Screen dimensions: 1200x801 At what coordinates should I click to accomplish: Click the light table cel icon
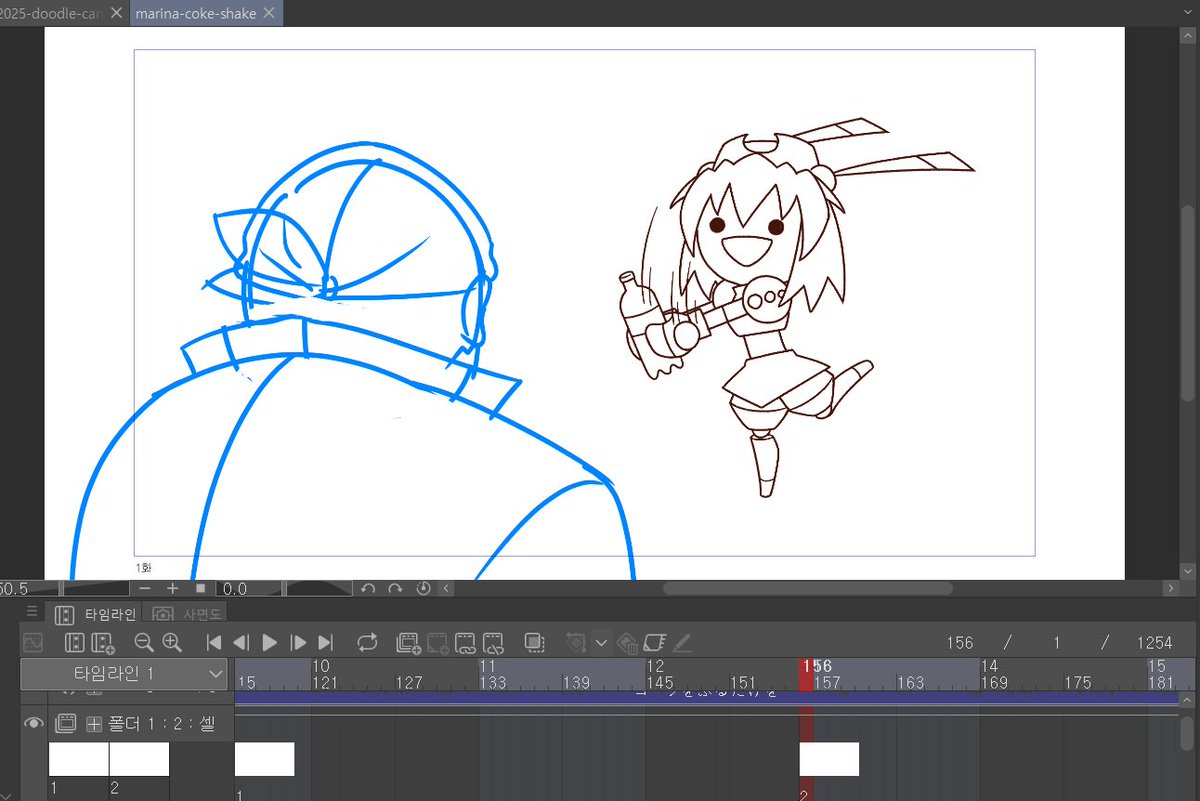click(654, 643)
